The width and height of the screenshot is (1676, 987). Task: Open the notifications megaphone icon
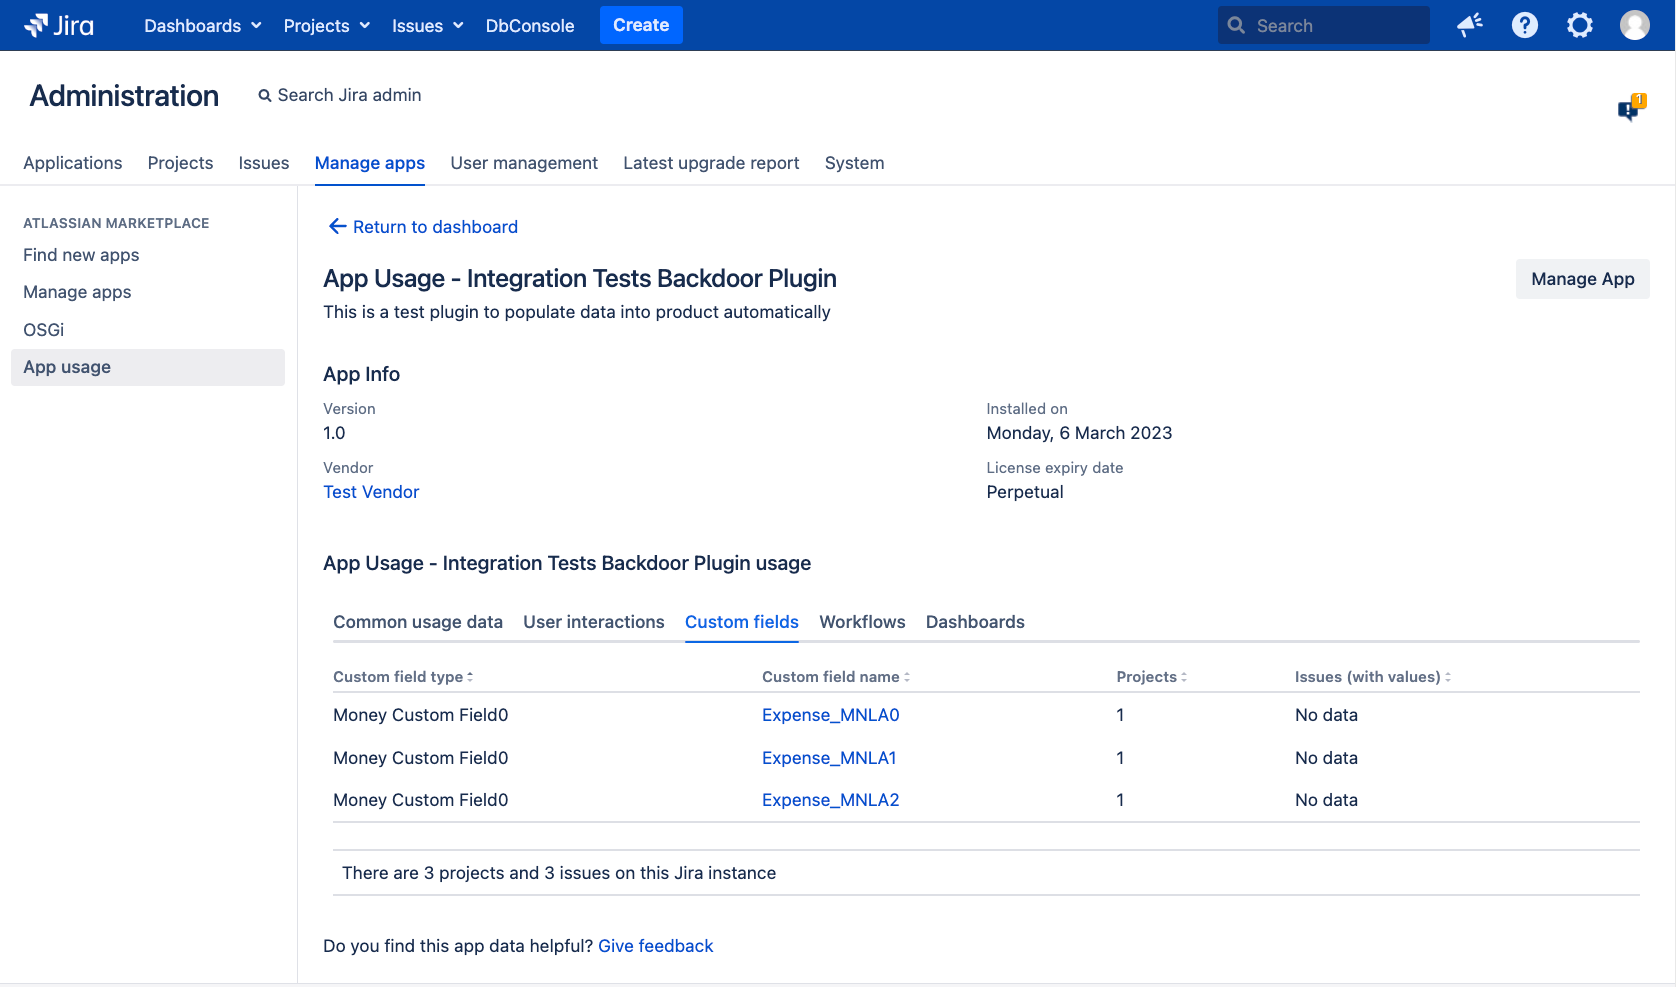pyautogui.click(x=1469, y=25)
